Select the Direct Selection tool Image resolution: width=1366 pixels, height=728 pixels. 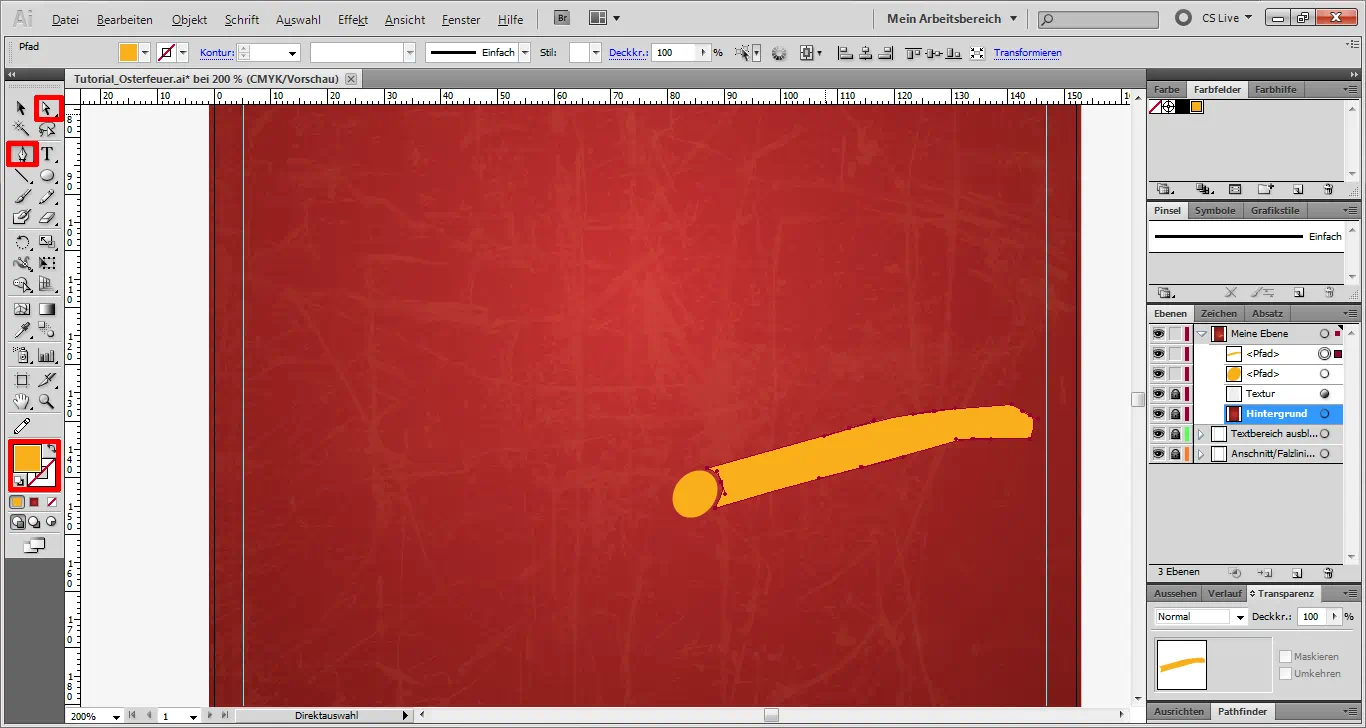pos(48,108)
